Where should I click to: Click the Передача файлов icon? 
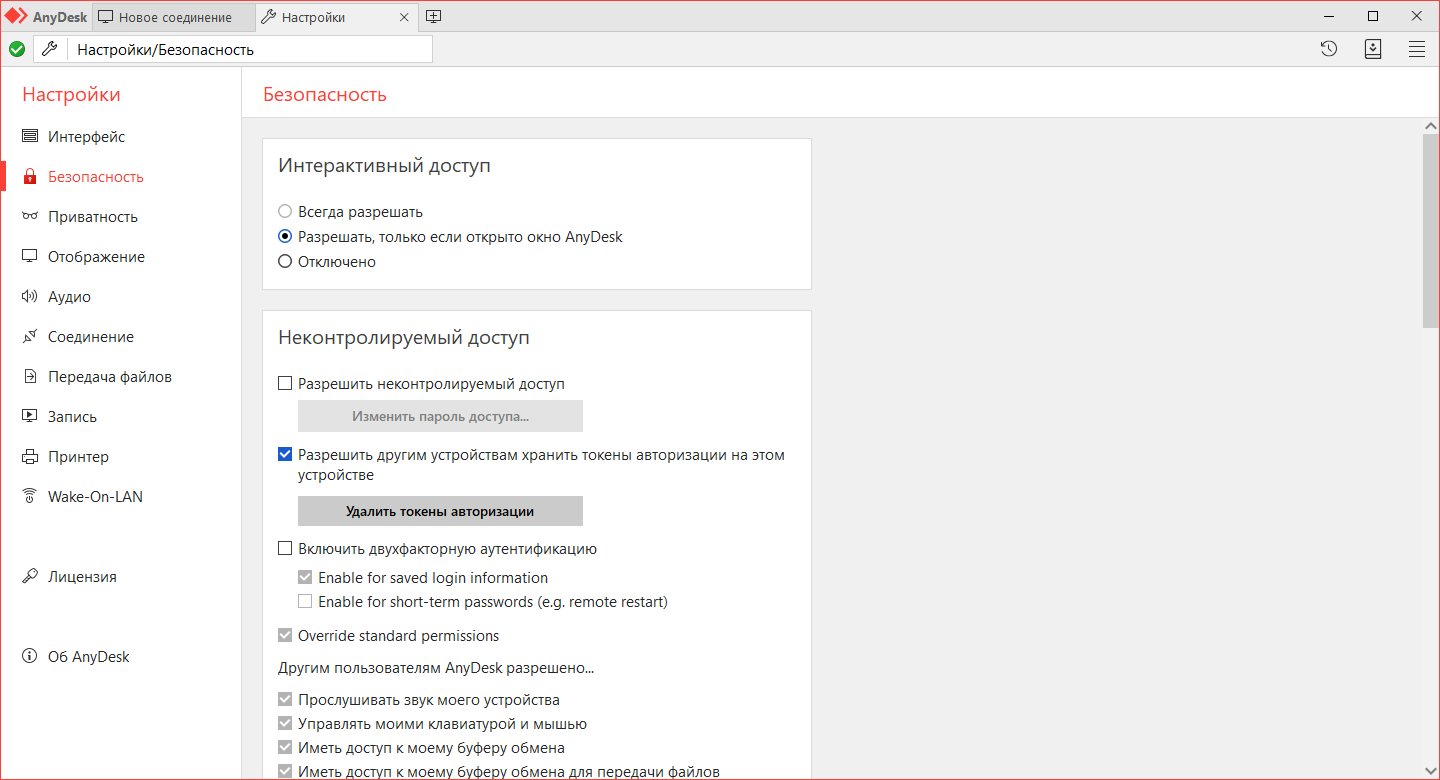[x=30, y=377]
